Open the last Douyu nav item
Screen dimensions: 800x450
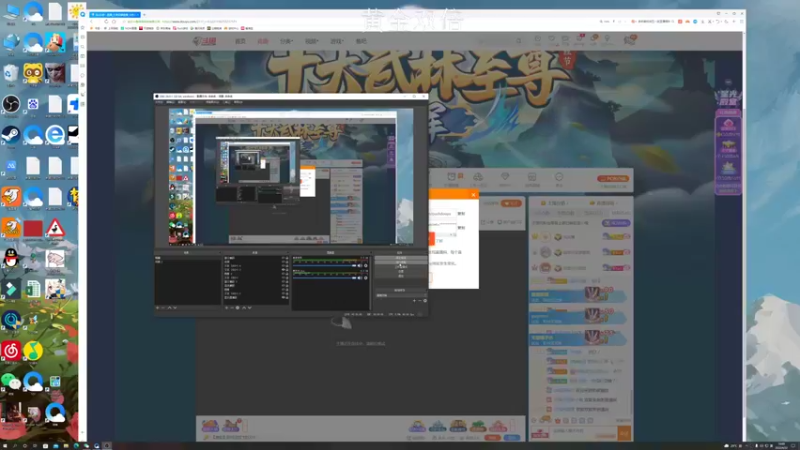click(361, 41)
